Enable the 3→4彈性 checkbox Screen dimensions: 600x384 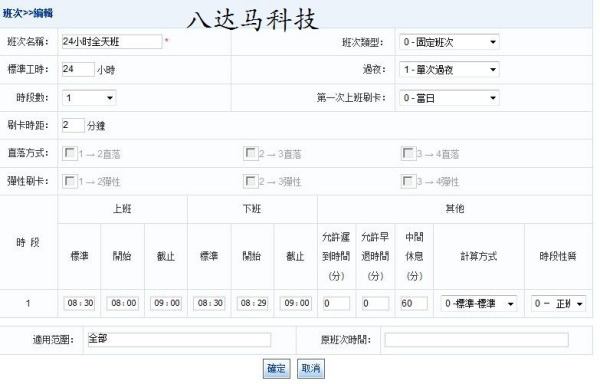click(x=408, y=181)
